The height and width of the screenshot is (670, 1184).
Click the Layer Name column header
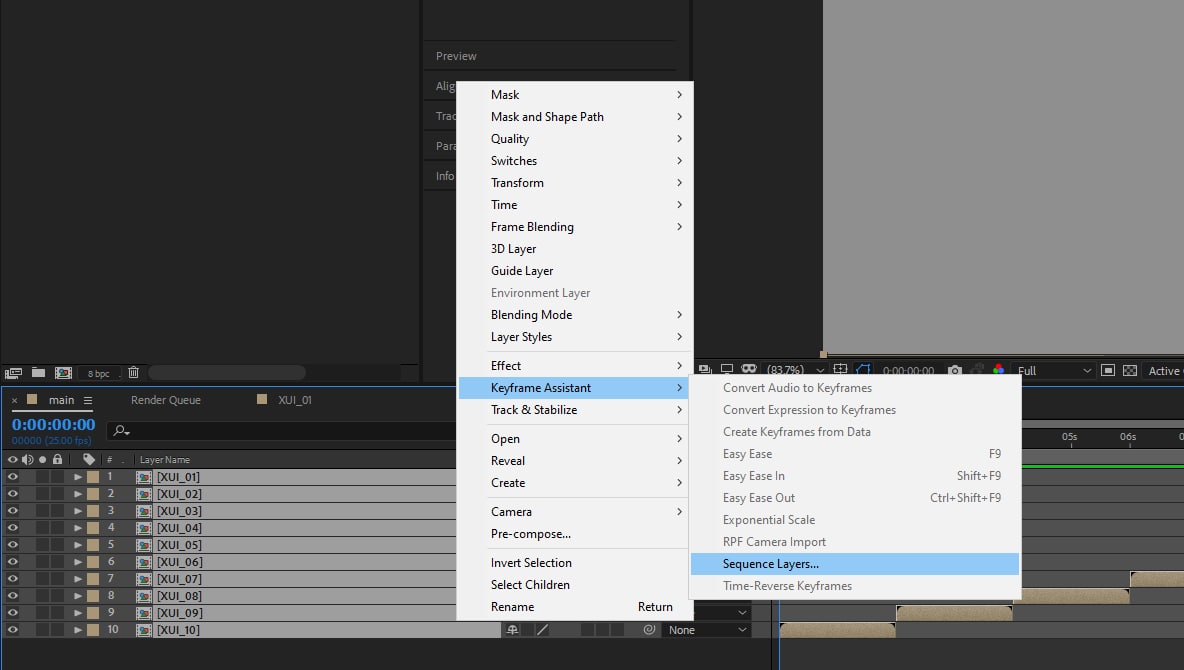click(x=165, y=459)
